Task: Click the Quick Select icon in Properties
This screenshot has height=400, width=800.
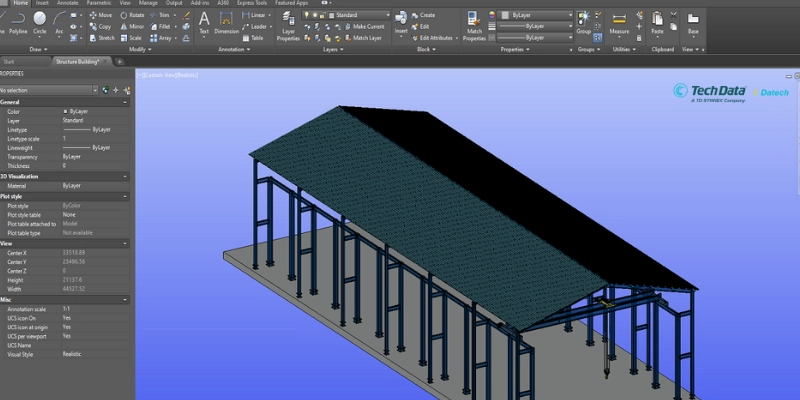Action: pyautogui.click(x=127, y=90)
